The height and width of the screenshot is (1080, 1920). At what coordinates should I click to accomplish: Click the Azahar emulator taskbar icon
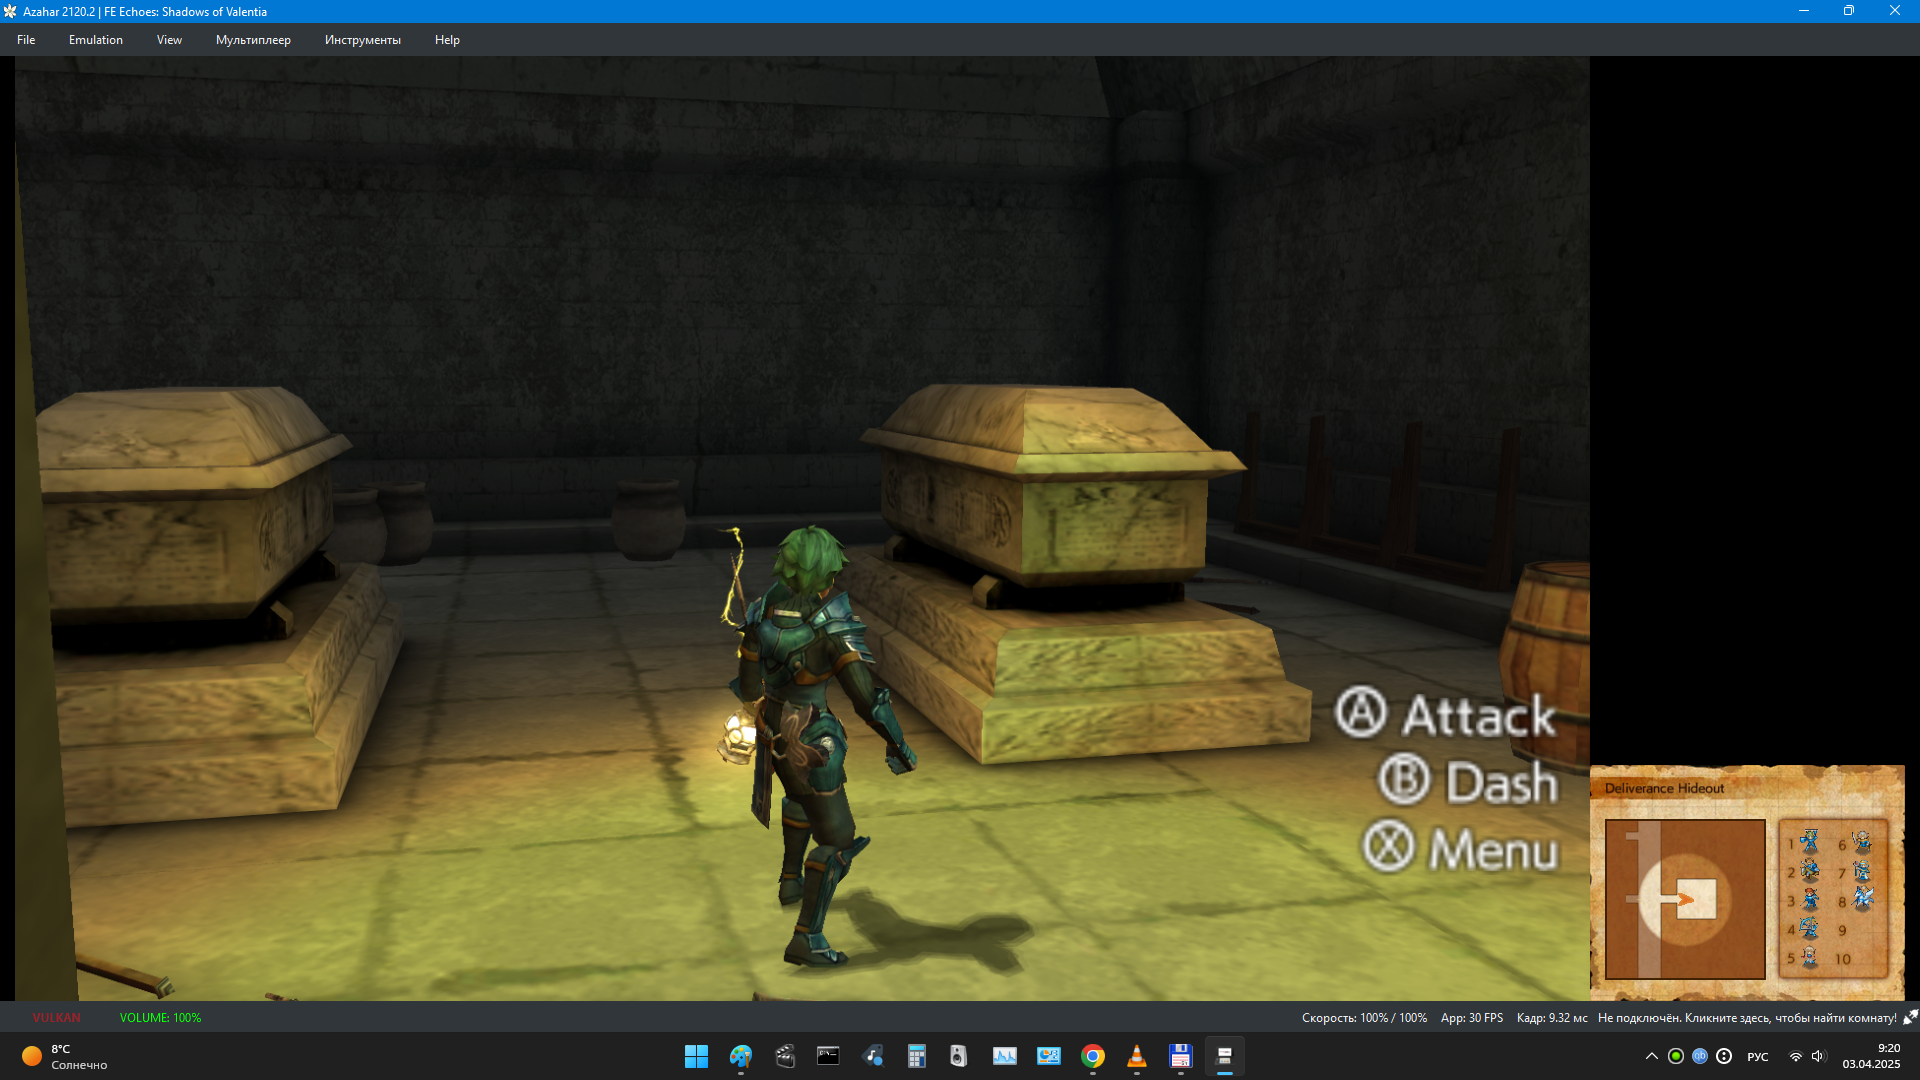point(1224,1056)
